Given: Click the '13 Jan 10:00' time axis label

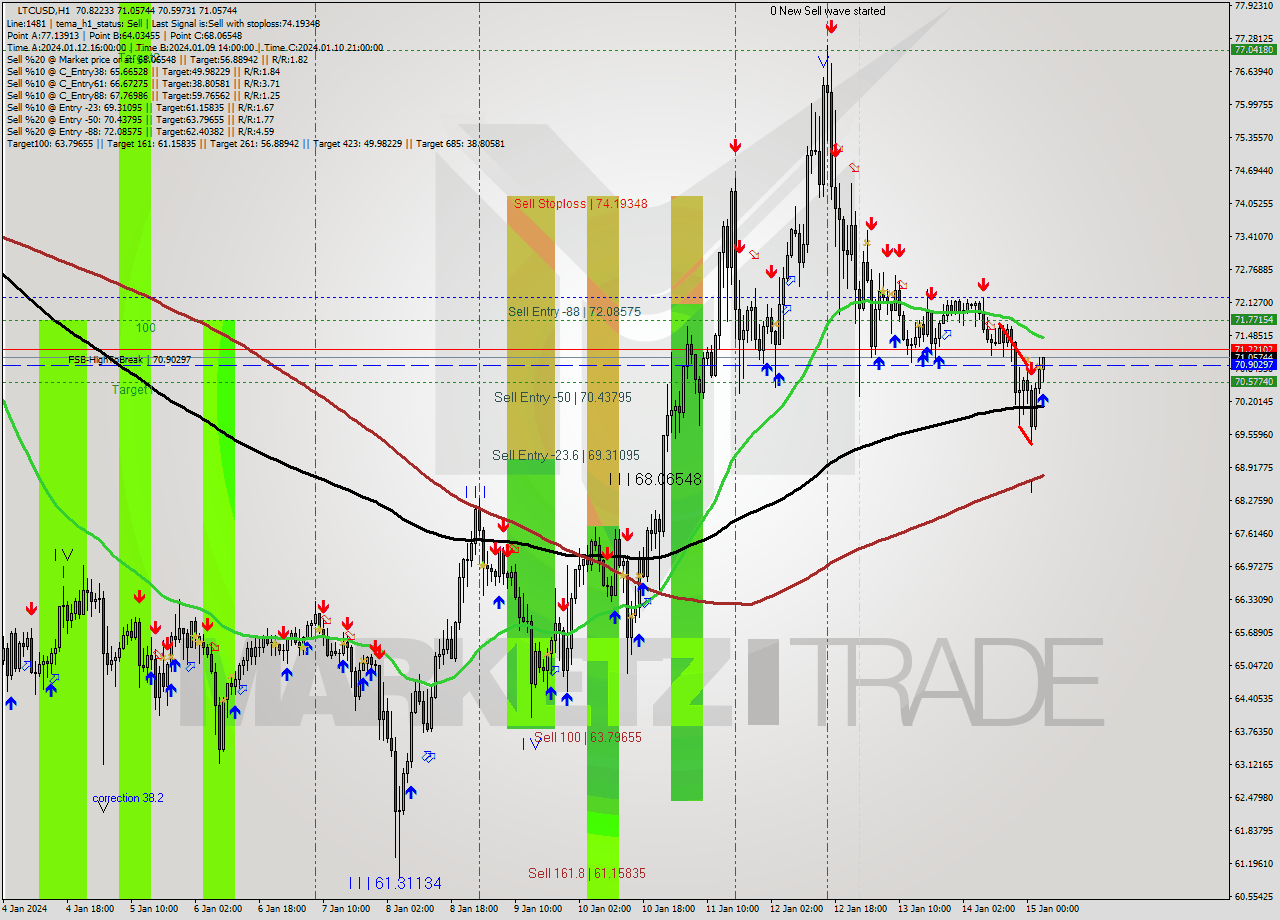Looking at the screenshot, I should click(925, 909).
